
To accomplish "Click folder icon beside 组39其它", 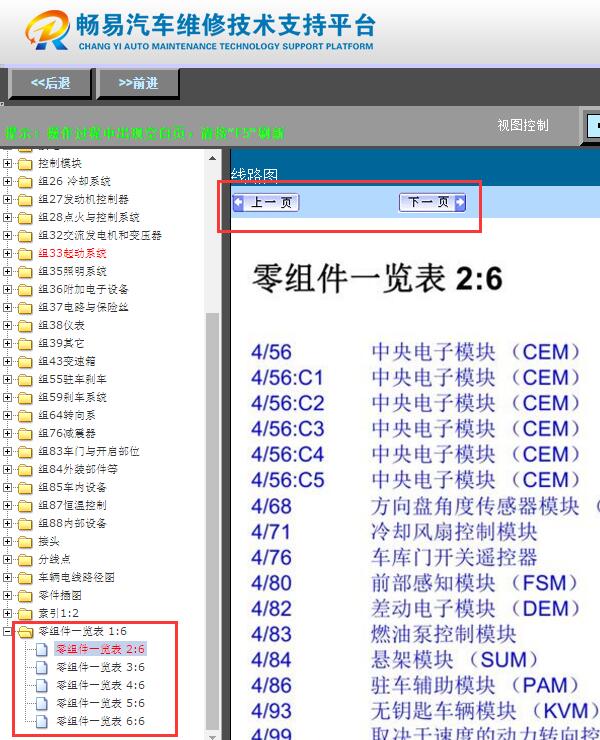I will pos(25,344).
